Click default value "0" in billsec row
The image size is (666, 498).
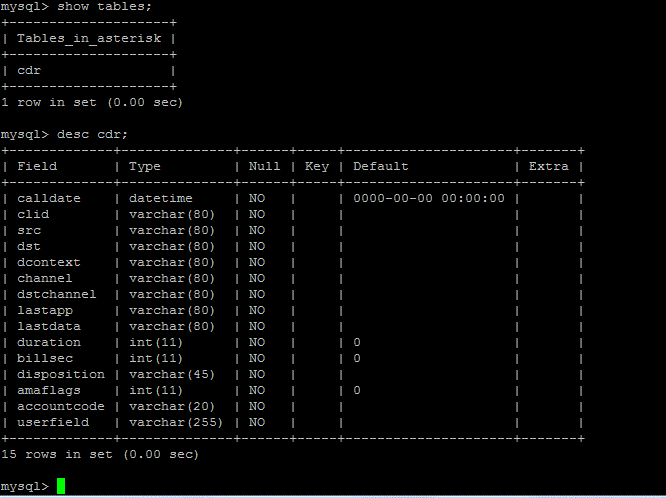click(357, 358)
